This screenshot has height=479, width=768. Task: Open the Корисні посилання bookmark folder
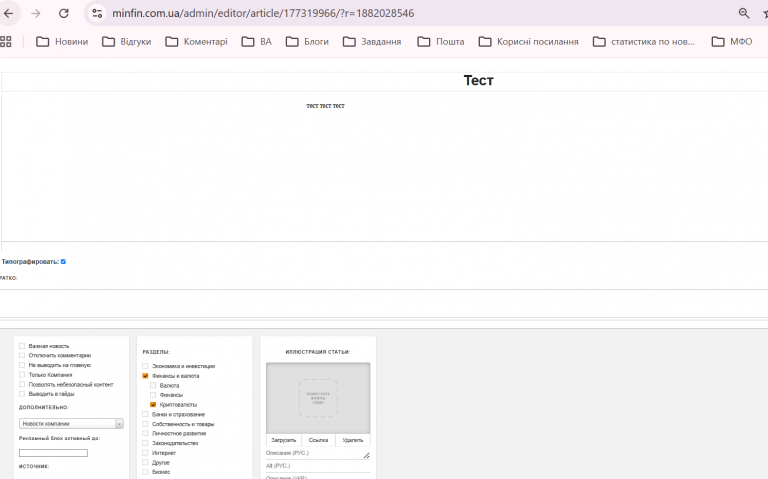point(528,42)
